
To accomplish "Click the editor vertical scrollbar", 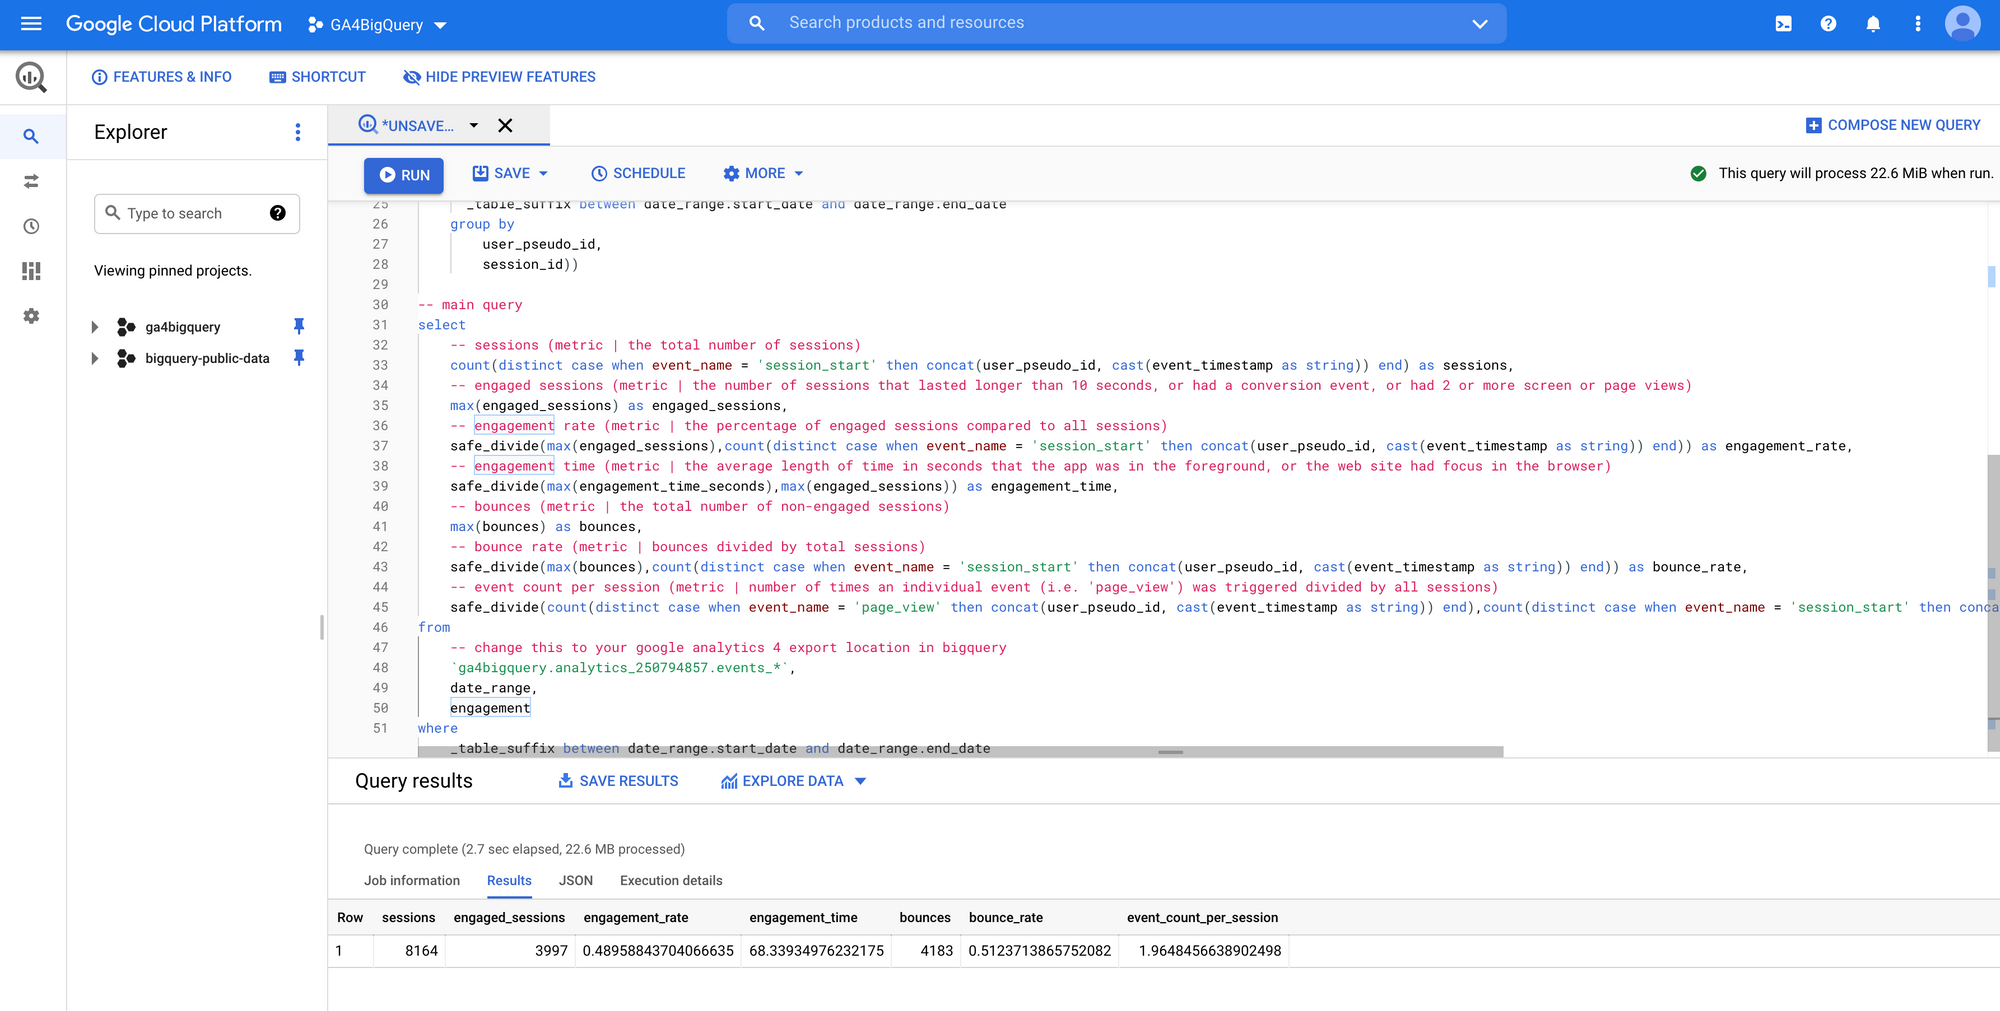I will pos(1992,602).
